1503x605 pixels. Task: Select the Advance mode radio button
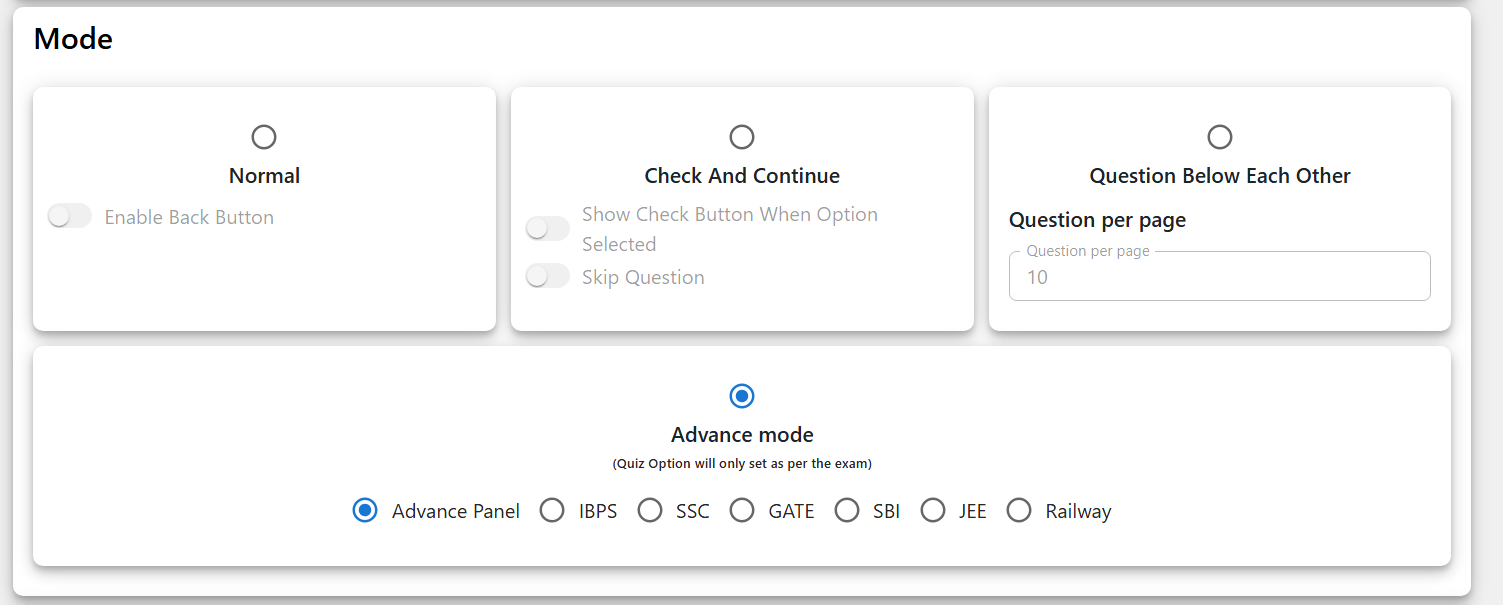click(x=742, y=396)
